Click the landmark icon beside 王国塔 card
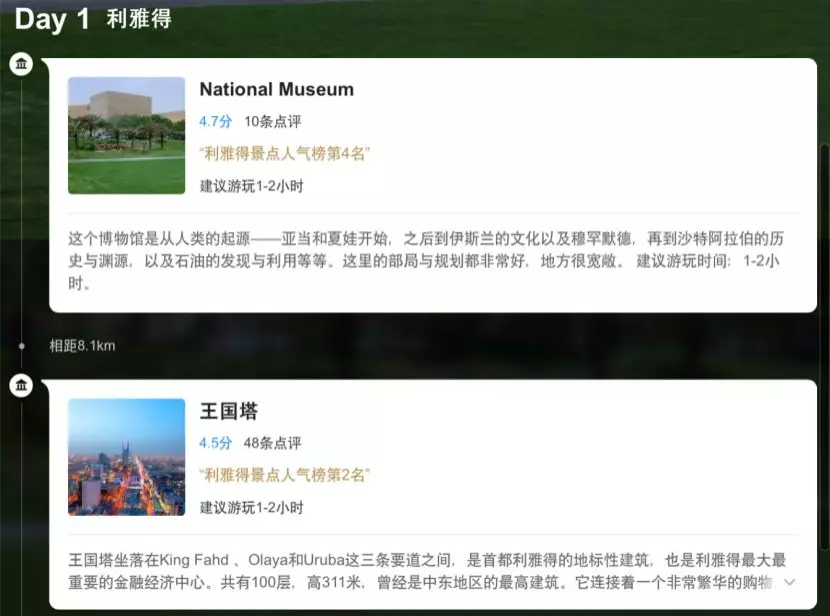Image resolution: width=830 pixels, height=616 pixels. click(x=21, y=386)
